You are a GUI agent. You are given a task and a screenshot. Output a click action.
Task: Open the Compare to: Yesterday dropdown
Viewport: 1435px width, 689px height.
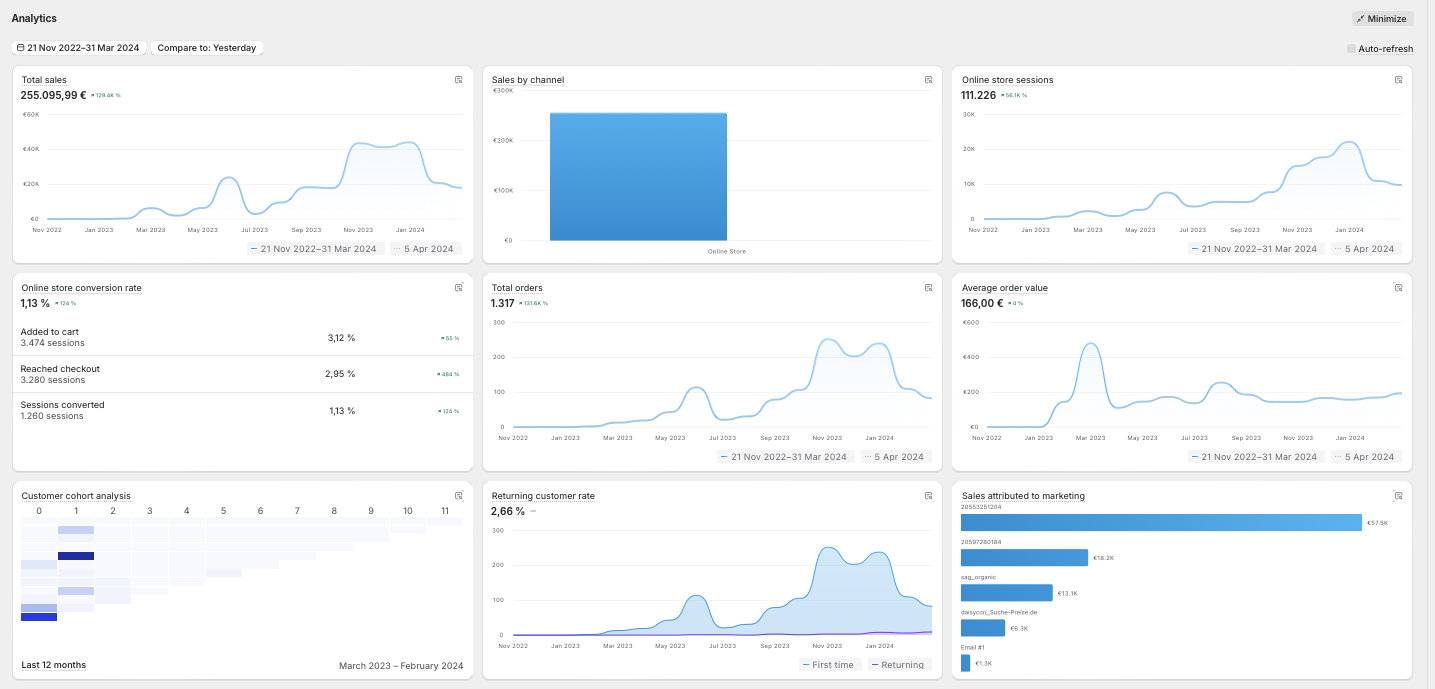(x=206, y=48)
